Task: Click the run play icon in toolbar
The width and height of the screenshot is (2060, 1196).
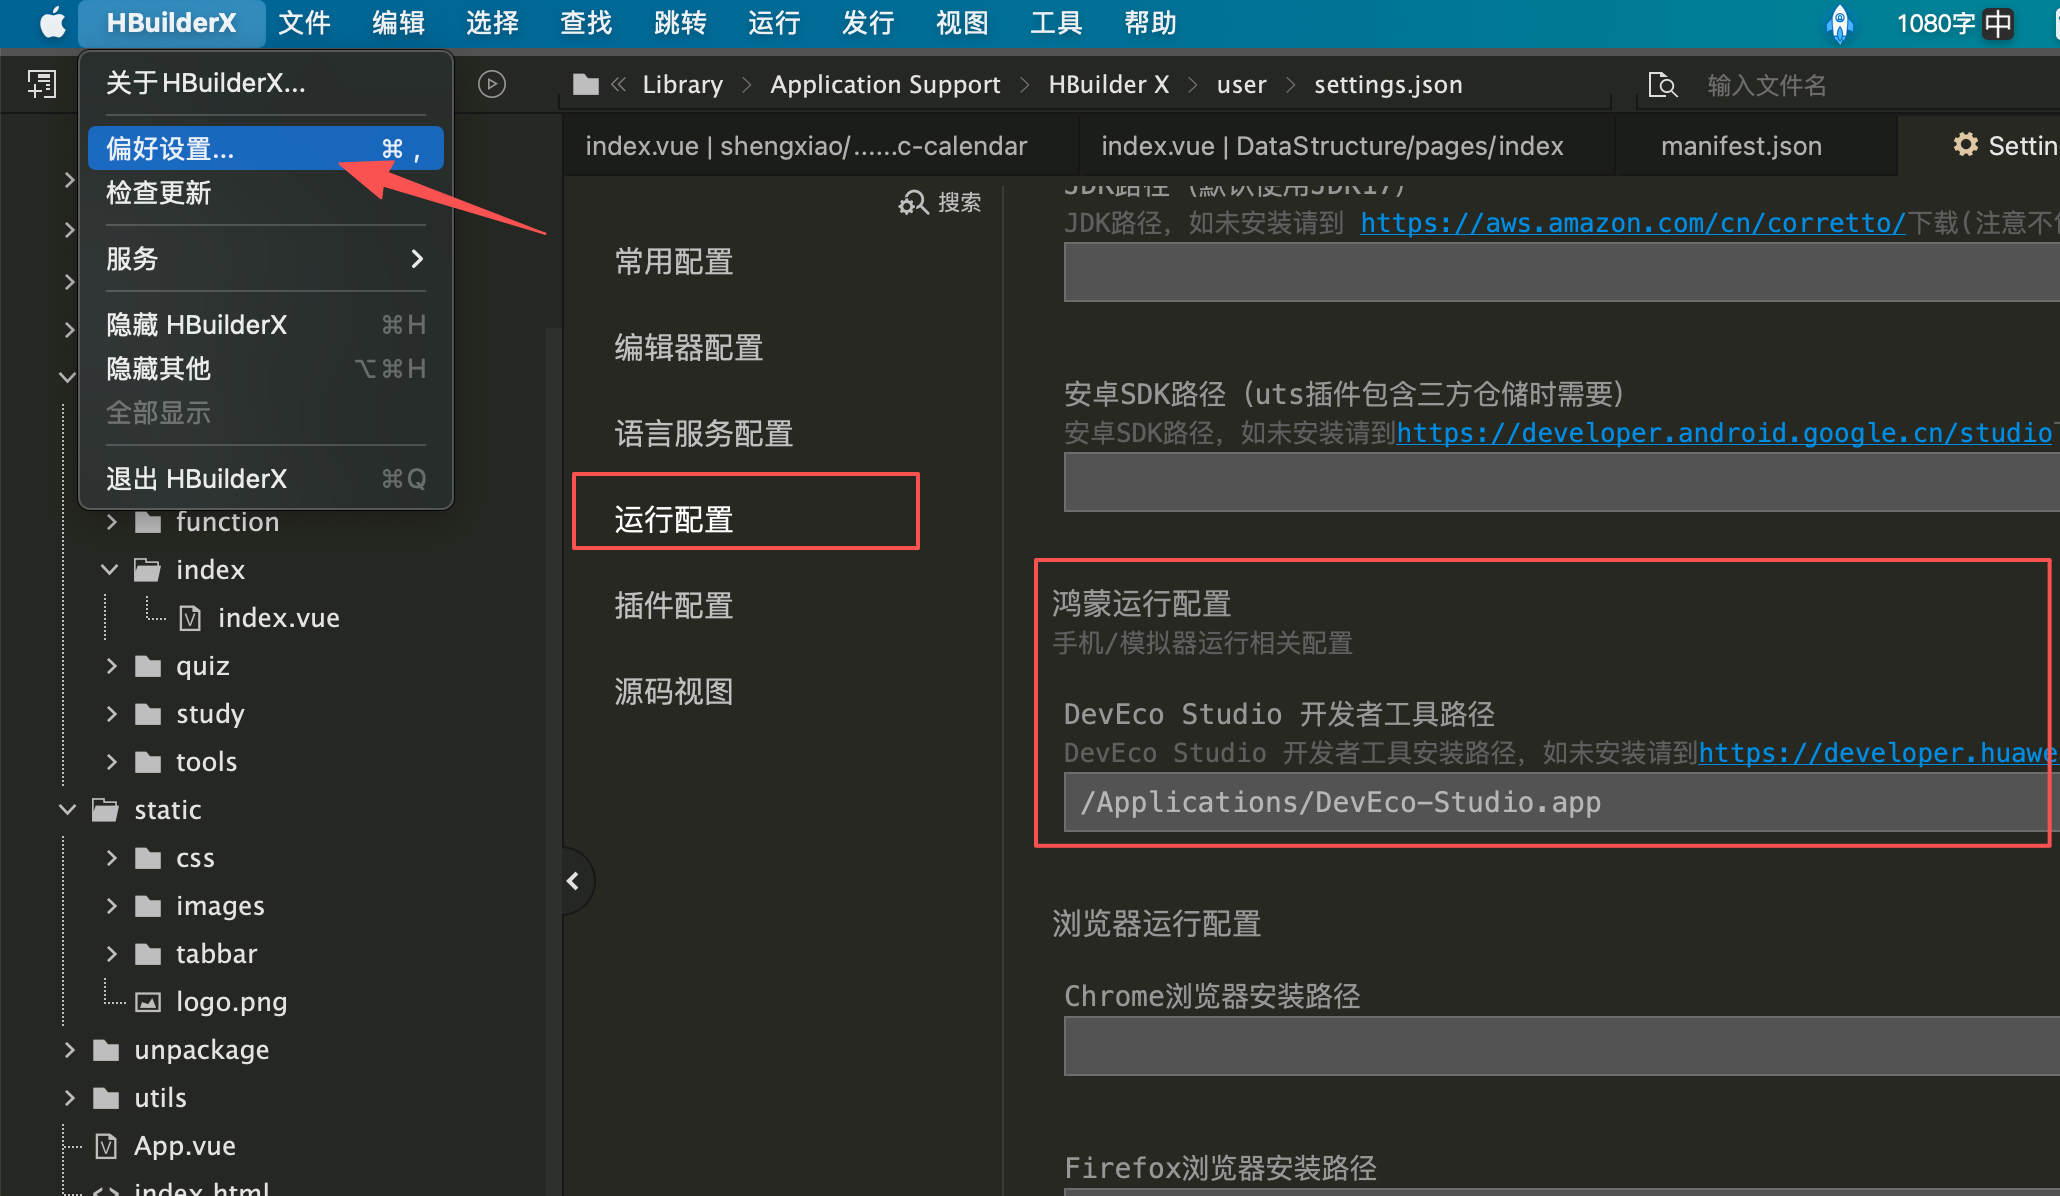Action: coord(491,84)
